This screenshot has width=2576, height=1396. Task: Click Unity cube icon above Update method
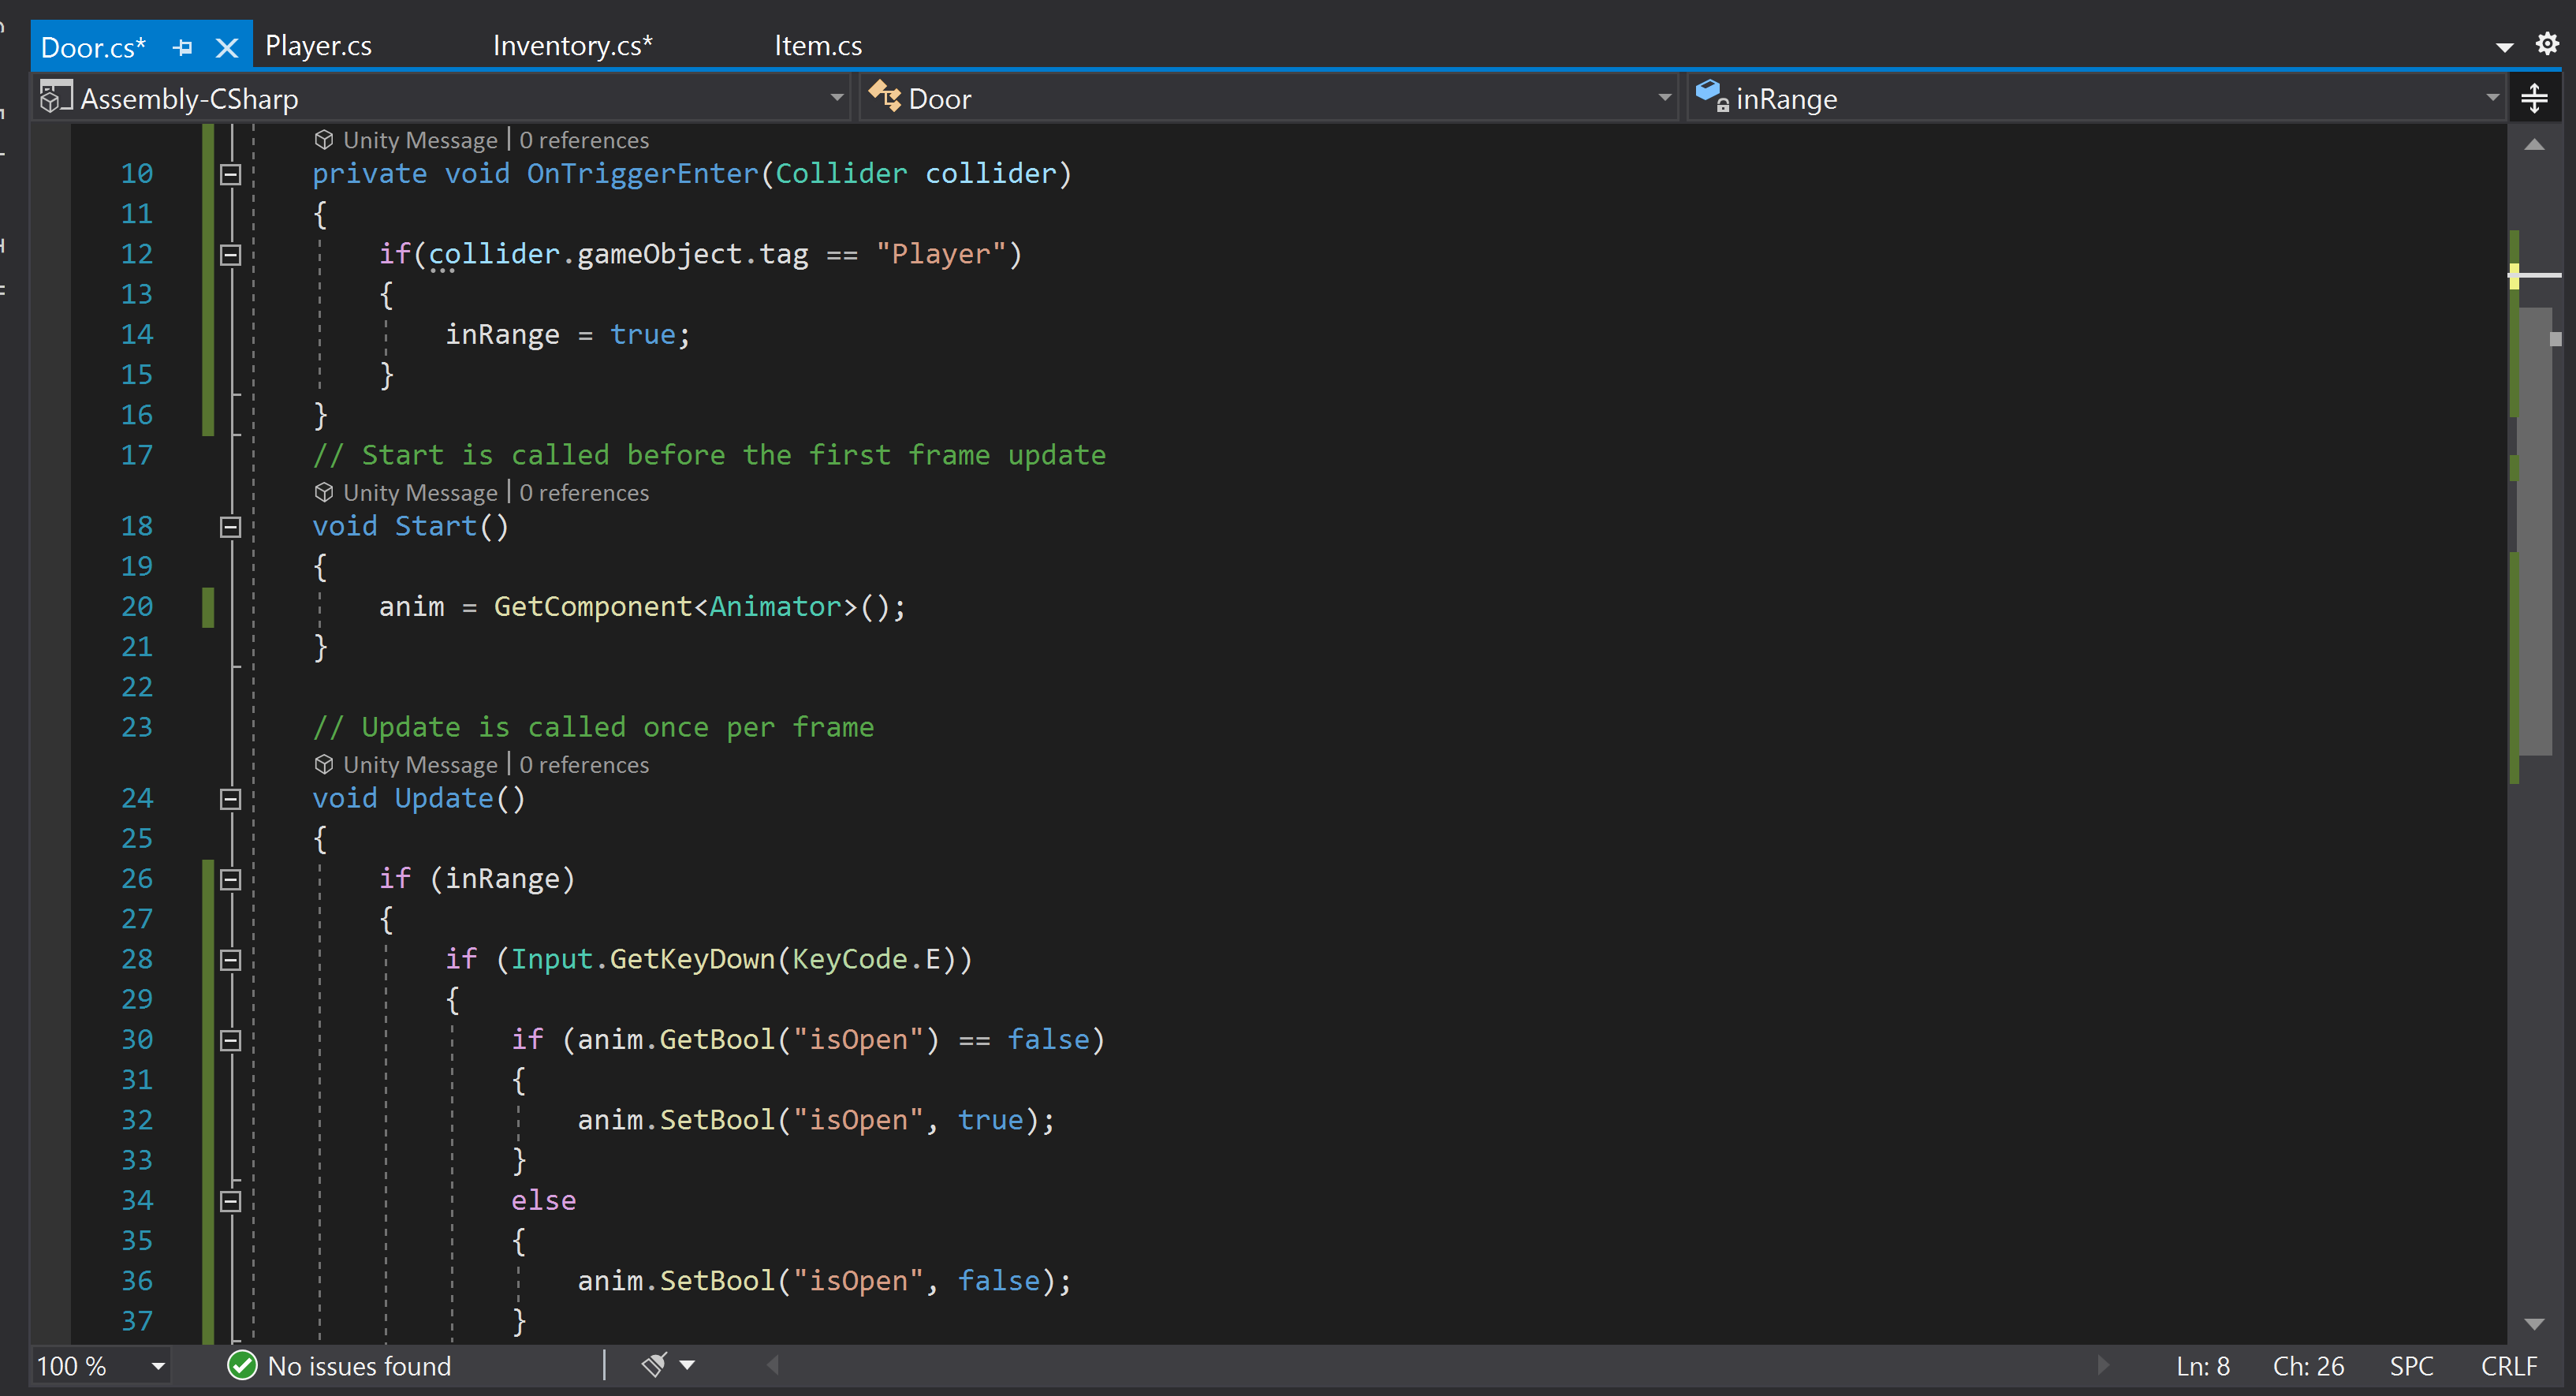click(x=324, y=764)
